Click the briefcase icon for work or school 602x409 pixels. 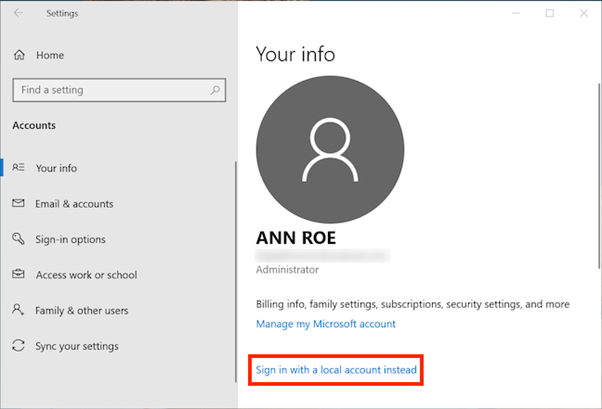(x=18, y=275)
